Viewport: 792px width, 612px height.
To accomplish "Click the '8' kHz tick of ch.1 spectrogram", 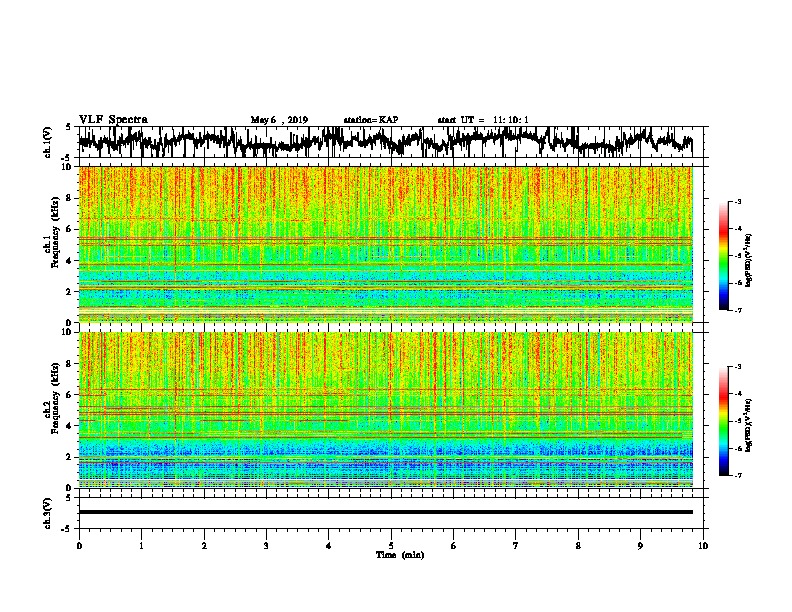I will tap(71, 198).
